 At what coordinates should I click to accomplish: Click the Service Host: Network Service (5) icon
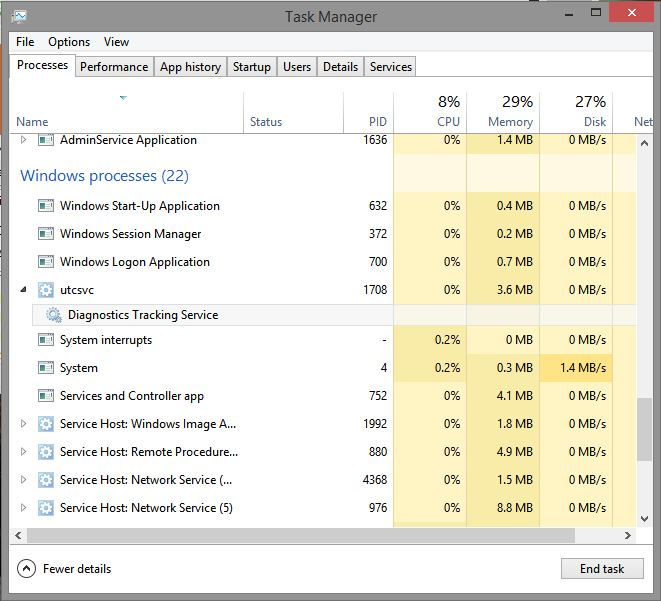click(x=46, y=508)
